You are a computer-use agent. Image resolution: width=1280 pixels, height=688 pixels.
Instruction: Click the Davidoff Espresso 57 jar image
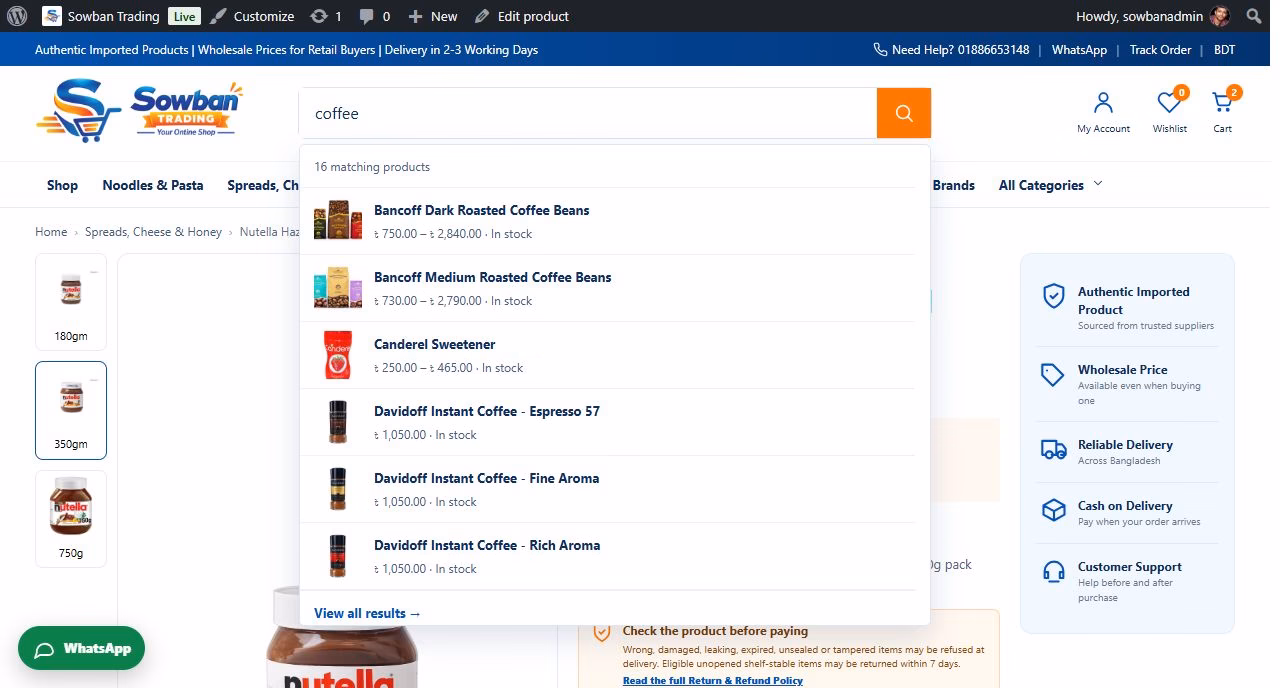click(x=338, y=422)
